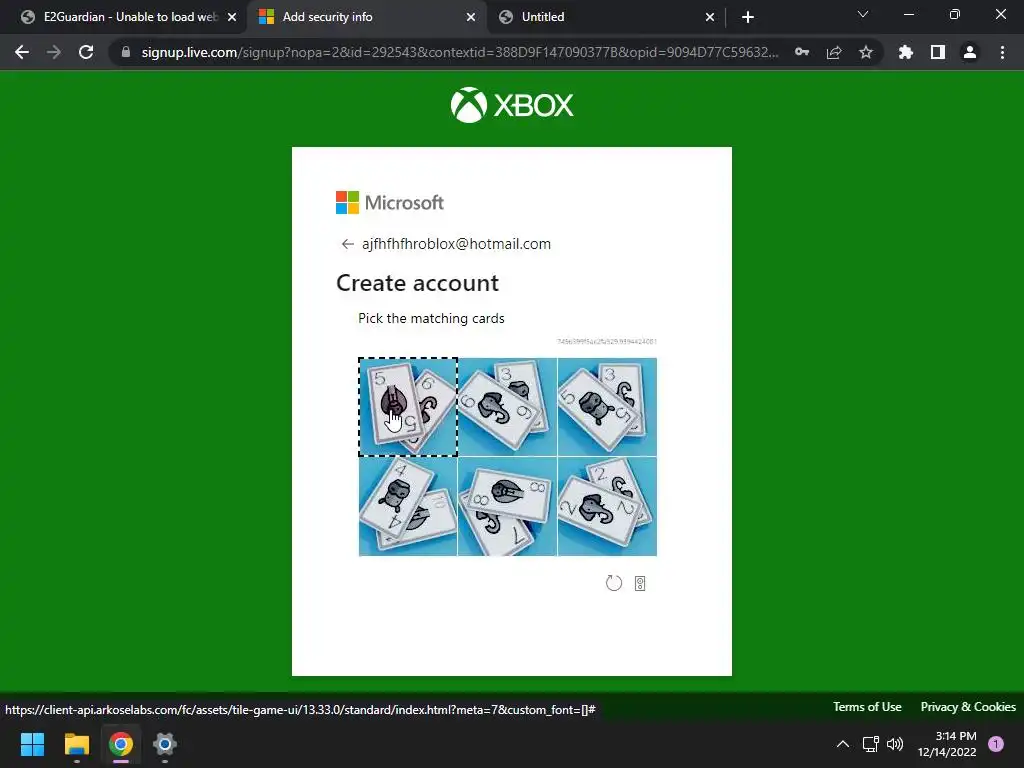Open the Settings gear on the taskbar

tap(165, 744)
